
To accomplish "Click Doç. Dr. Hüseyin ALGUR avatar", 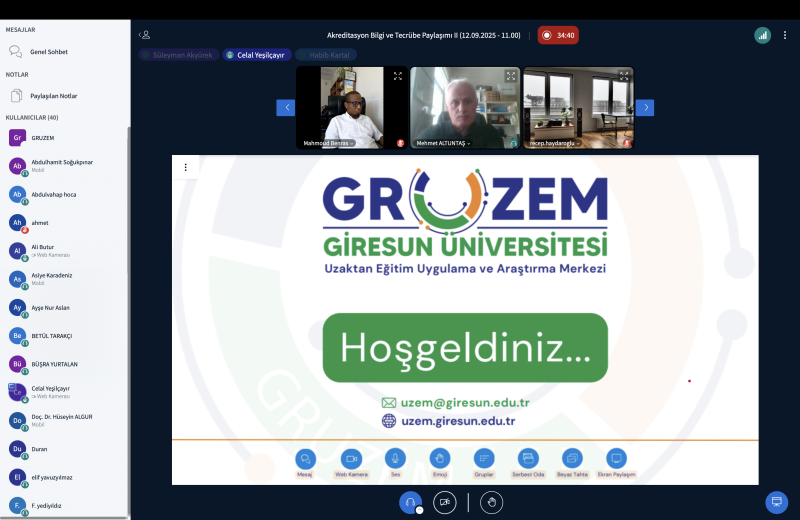I will click(x=17, y=420).
